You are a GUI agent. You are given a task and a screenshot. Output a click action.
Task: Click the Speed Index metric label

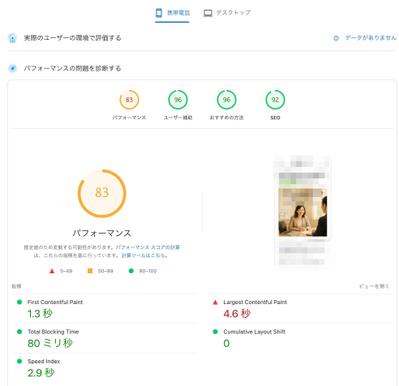pyautogui.click(x=44, y=361)
